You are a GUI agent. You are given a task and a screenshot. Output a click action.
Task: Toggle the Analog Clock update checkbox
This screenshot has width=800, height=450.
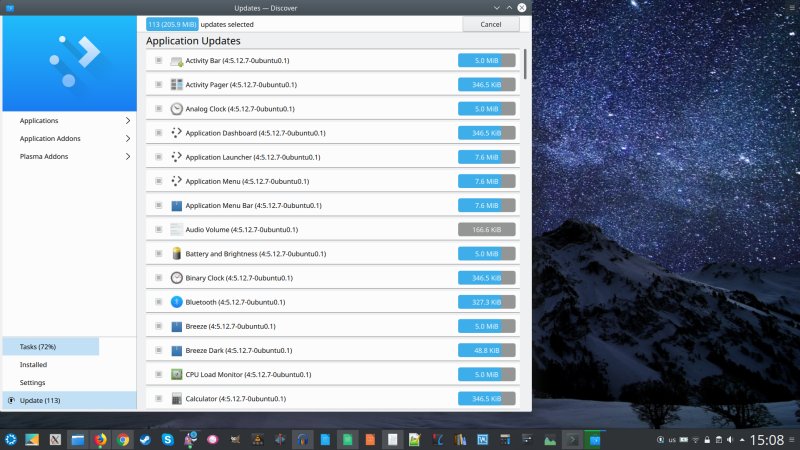coord(159,109)
